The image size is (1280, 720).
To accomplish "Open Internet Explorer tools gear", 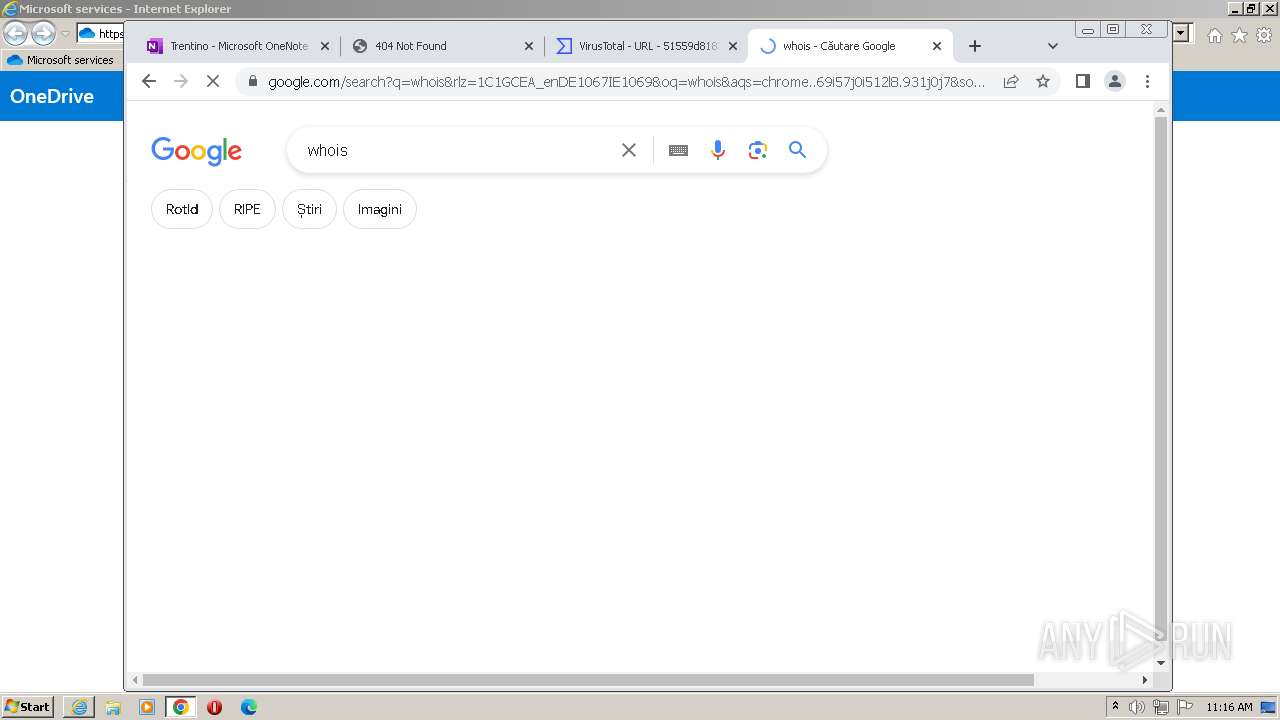I will tap(1264, 36).
